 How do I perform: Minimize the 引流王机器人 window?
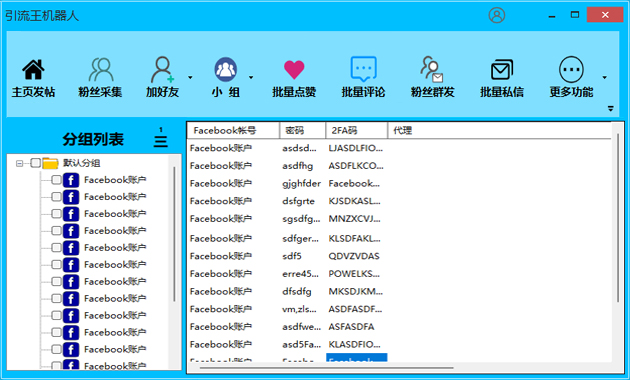(552, 16)
